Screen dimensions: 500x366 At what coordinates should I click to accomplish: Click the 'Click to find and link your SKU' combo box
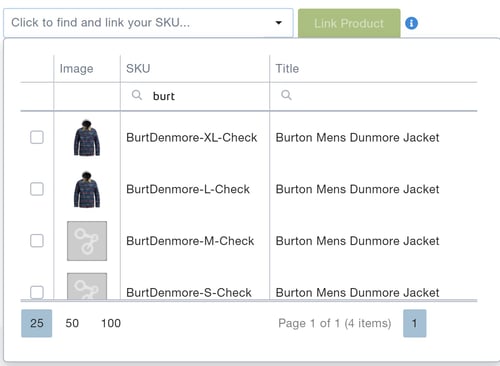click(148, 23)
